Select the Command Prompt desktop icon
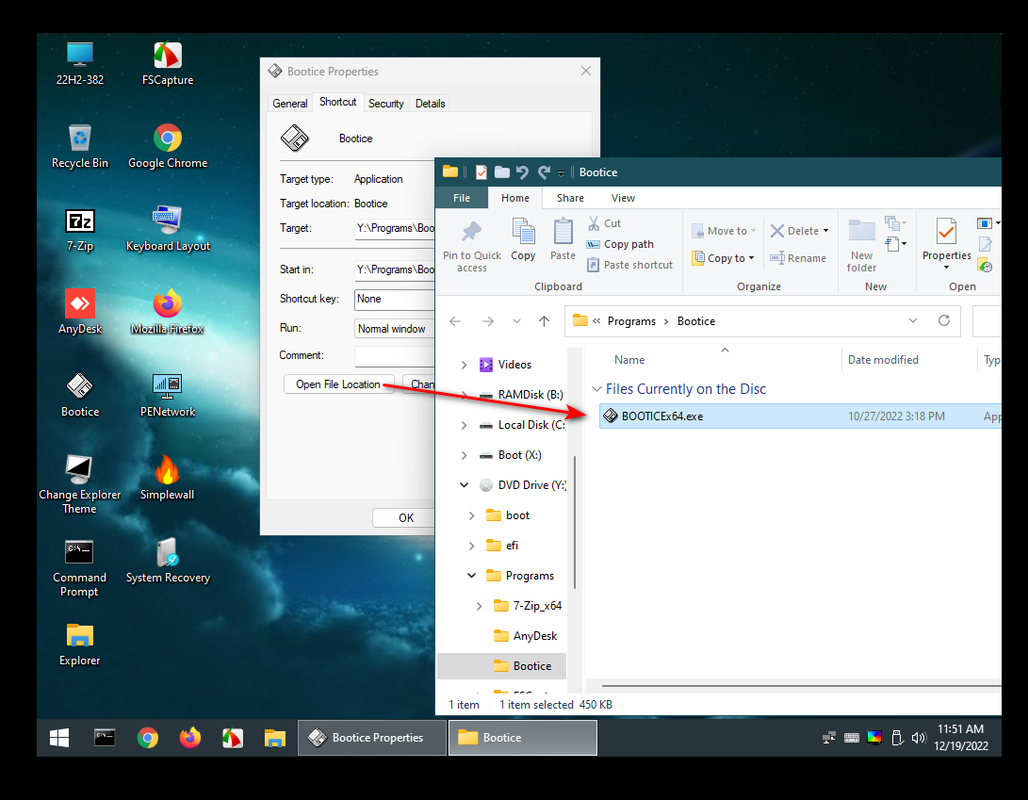The height and width of the screenshot is (800, 1028). [79, 569]
